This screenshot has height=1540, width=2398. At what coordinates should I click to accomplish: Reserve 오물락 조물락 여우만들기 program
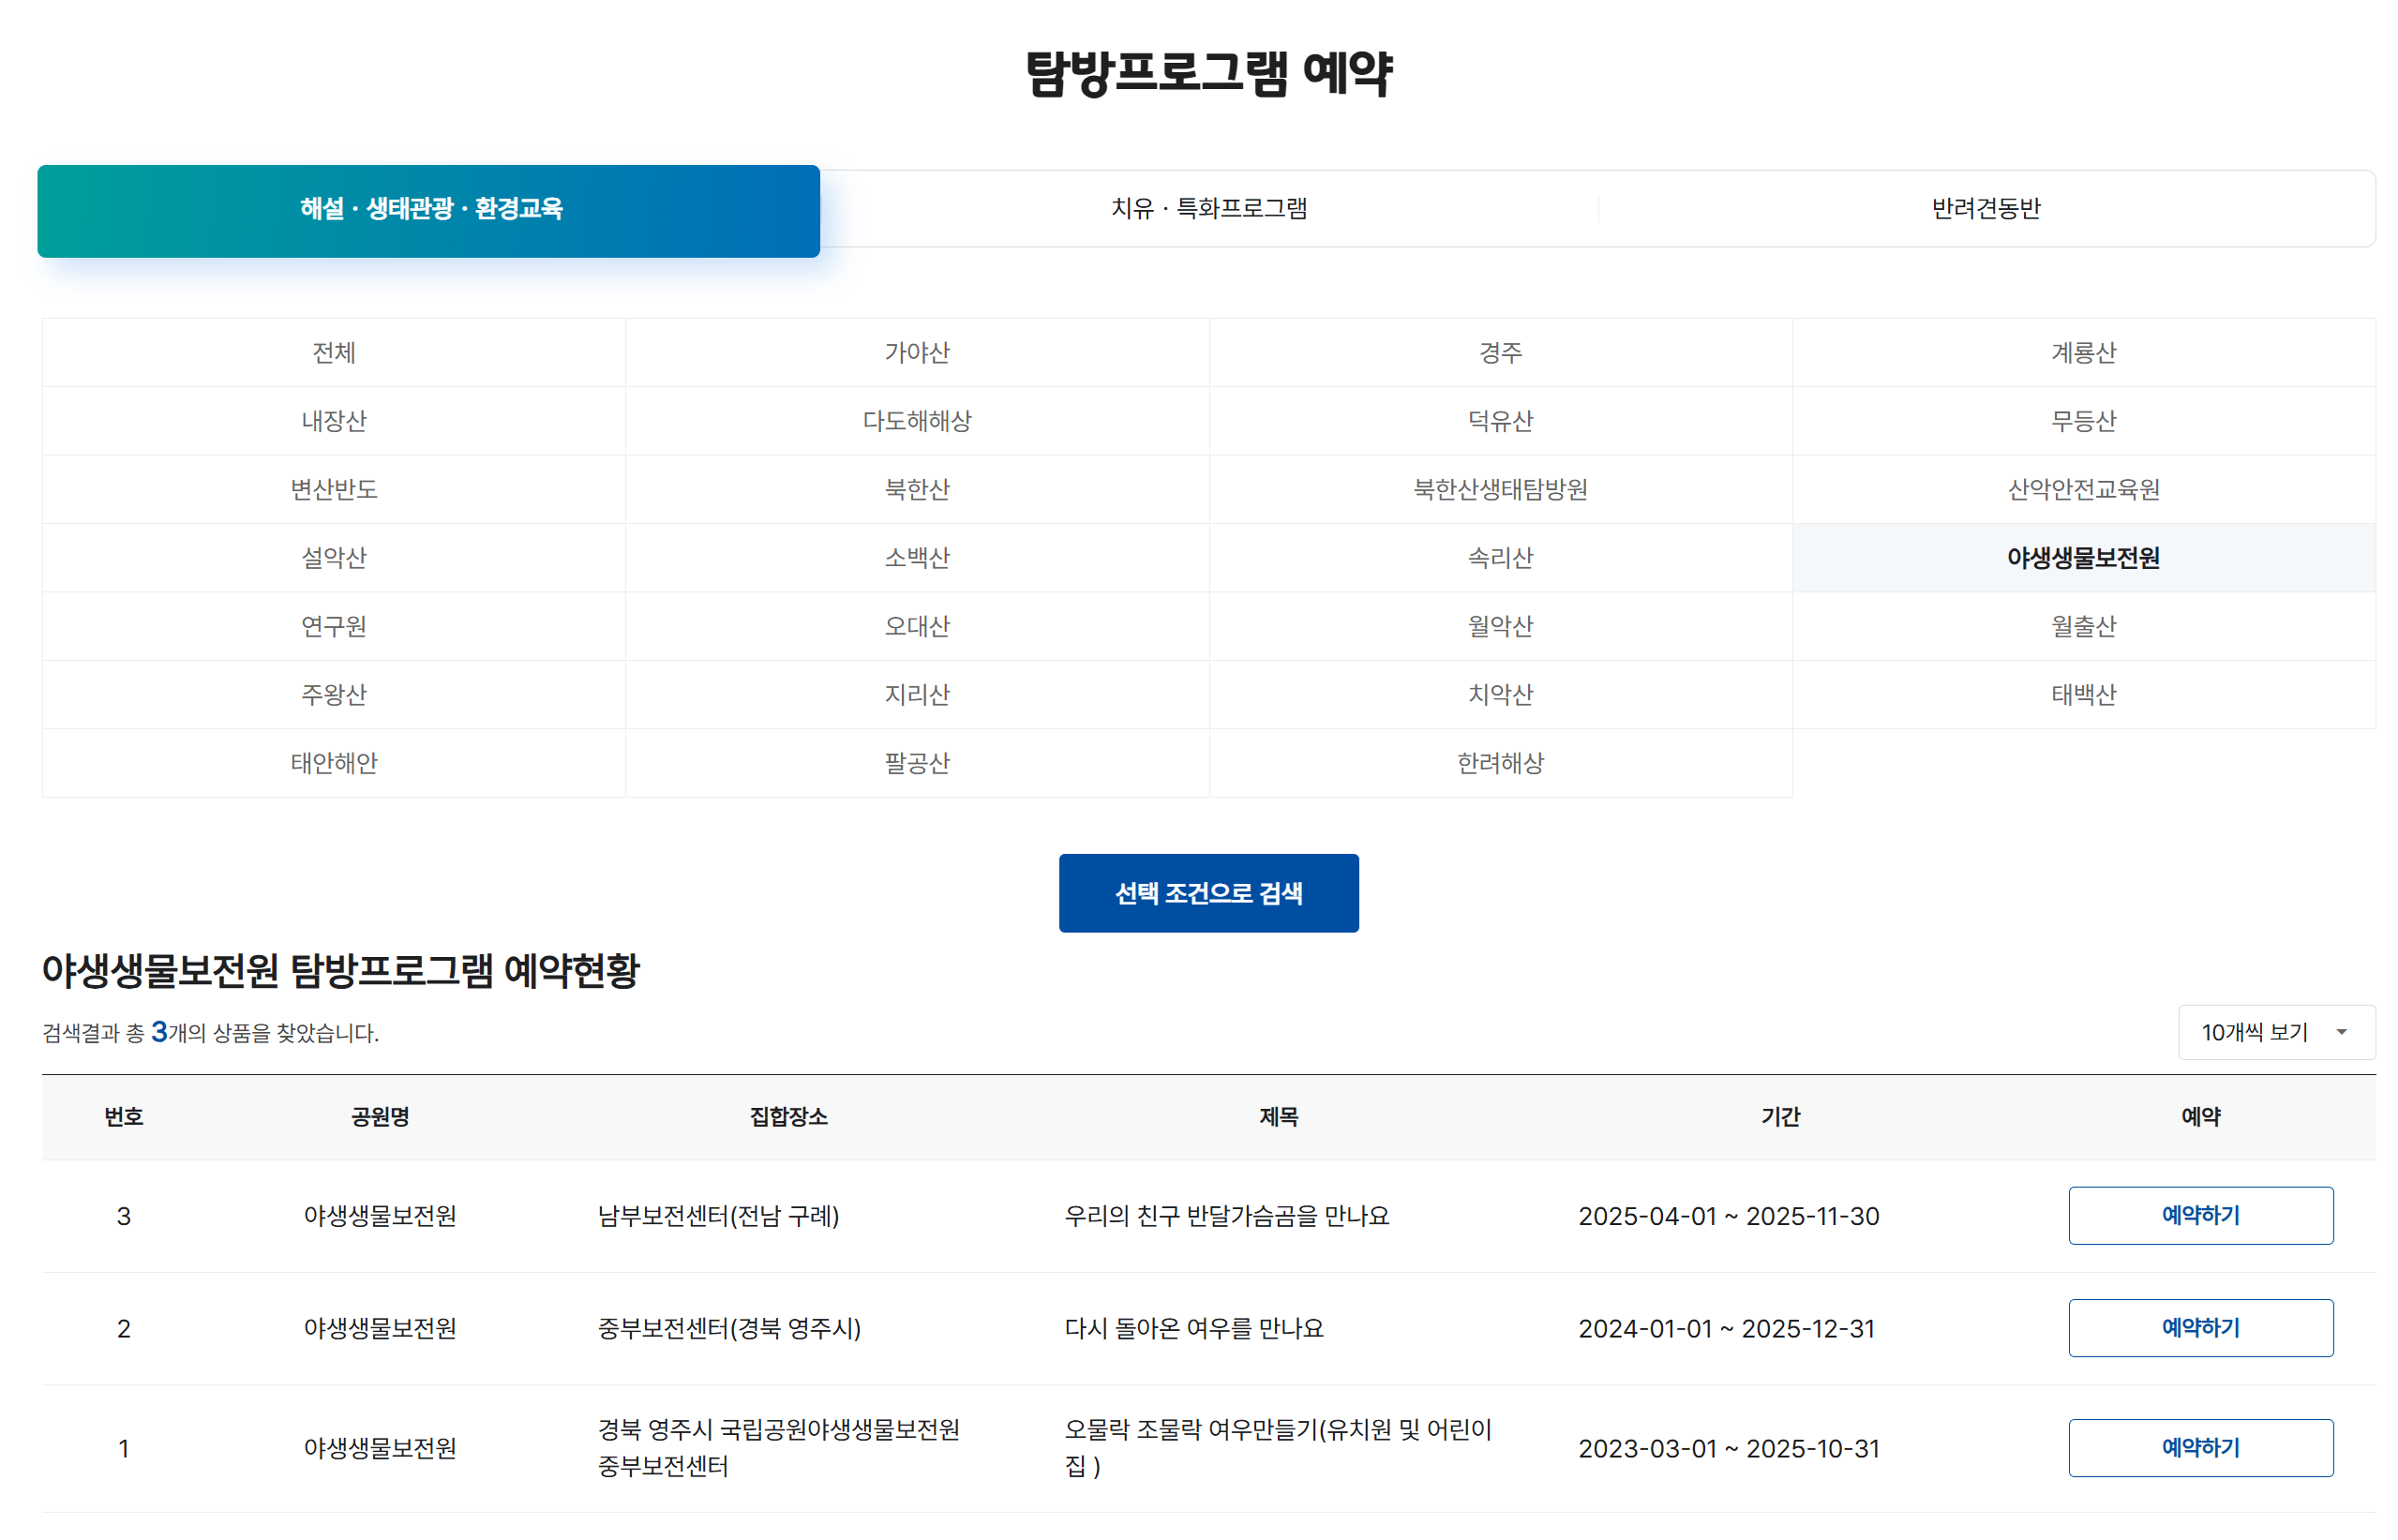2200,1447
